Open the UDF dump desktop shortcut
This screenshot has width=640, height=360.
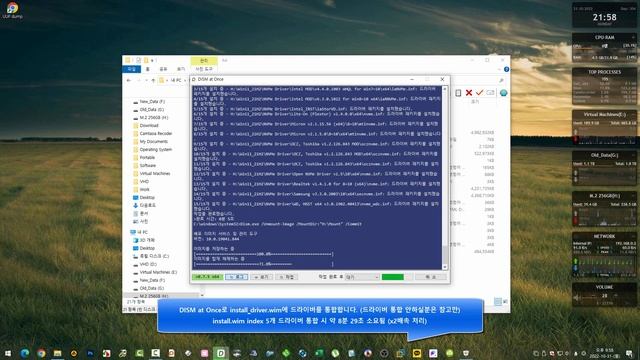tap(12, 10)
